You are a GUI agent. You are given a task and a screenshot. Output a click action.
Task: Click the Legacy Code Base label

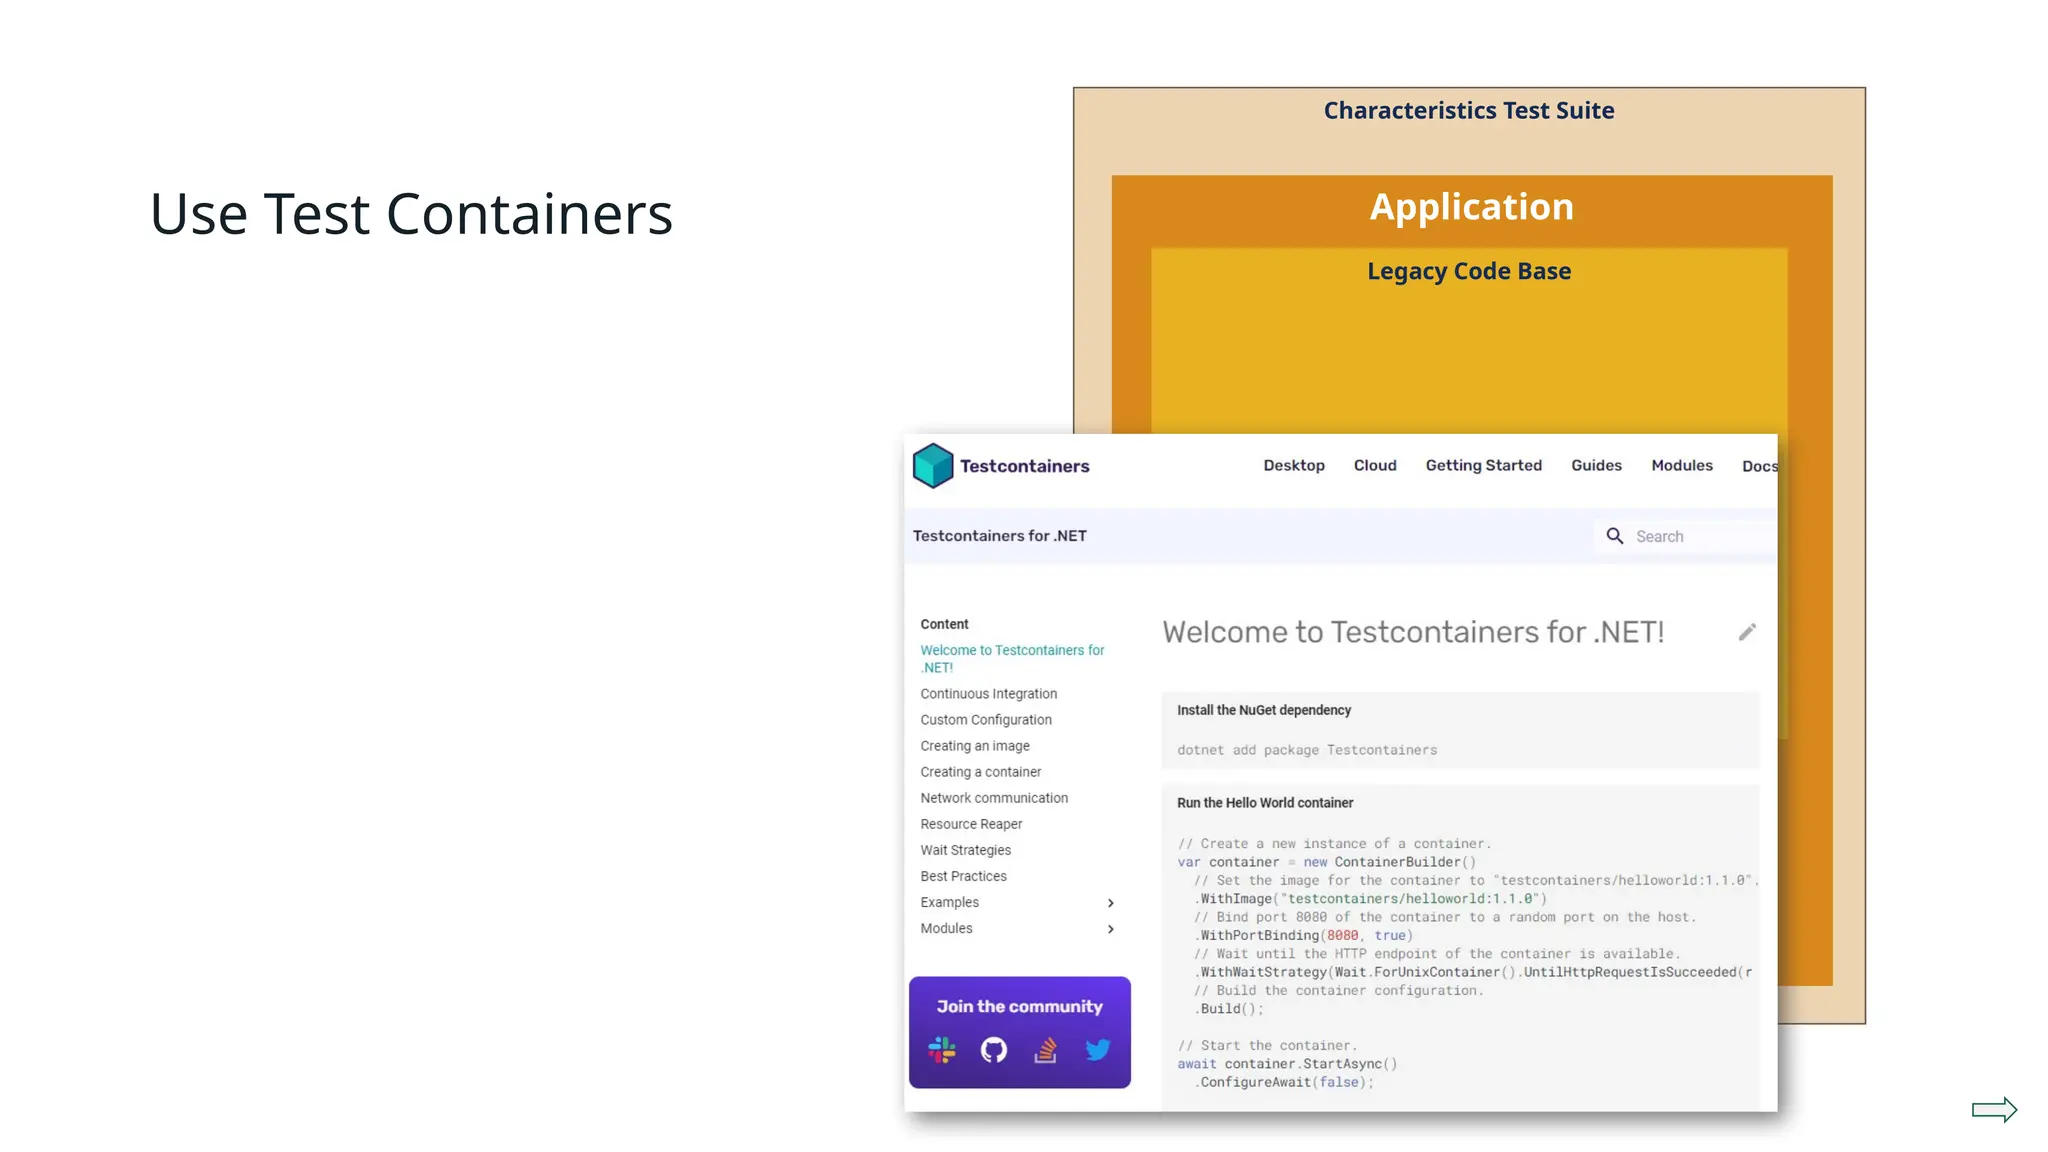(1469, 271)
